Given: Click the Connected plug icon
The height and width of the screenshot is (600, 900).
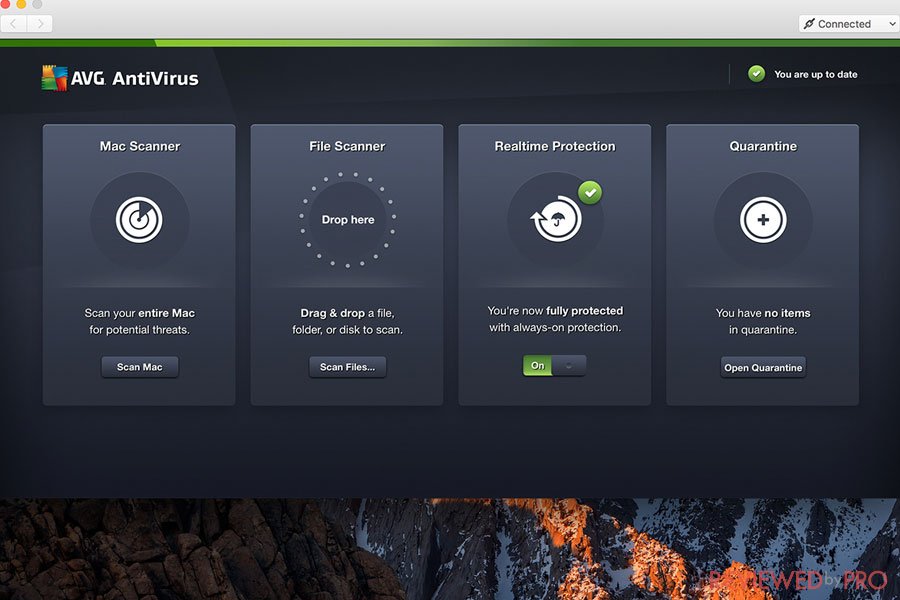Looking at the screenshot, I should pos(809,24).
